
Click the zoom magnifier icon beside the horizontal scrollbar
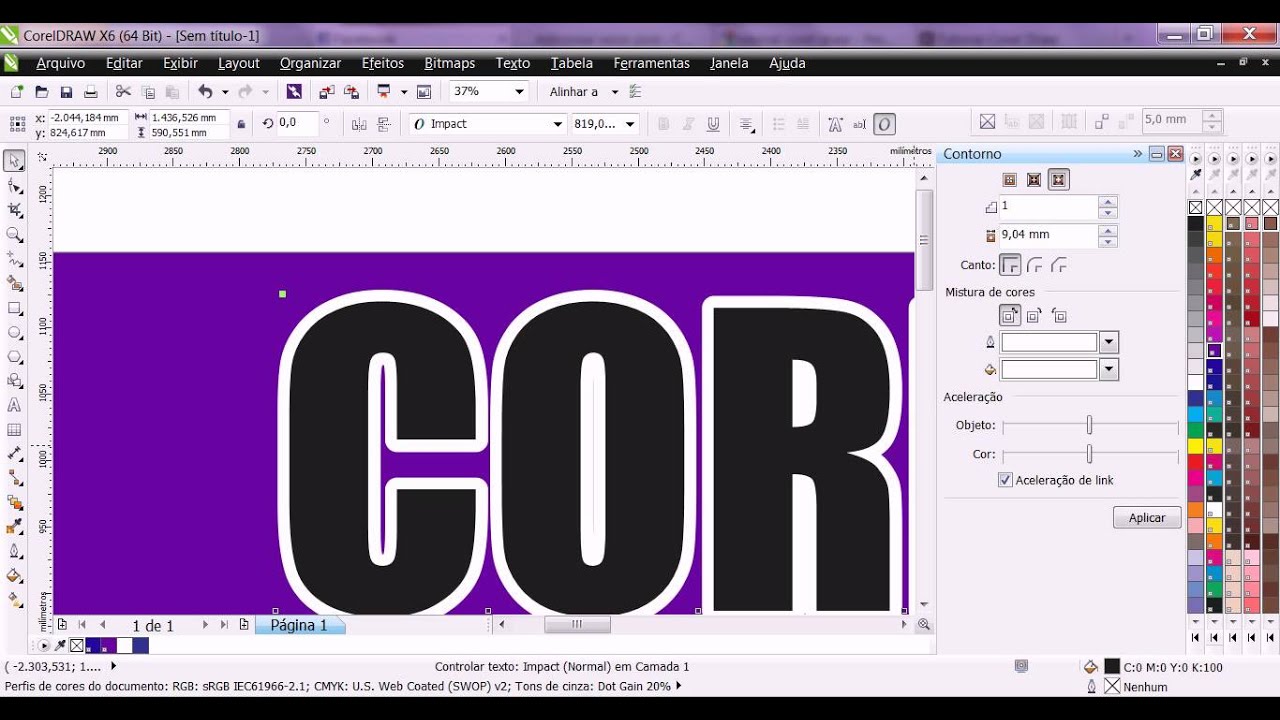(924, 624)
